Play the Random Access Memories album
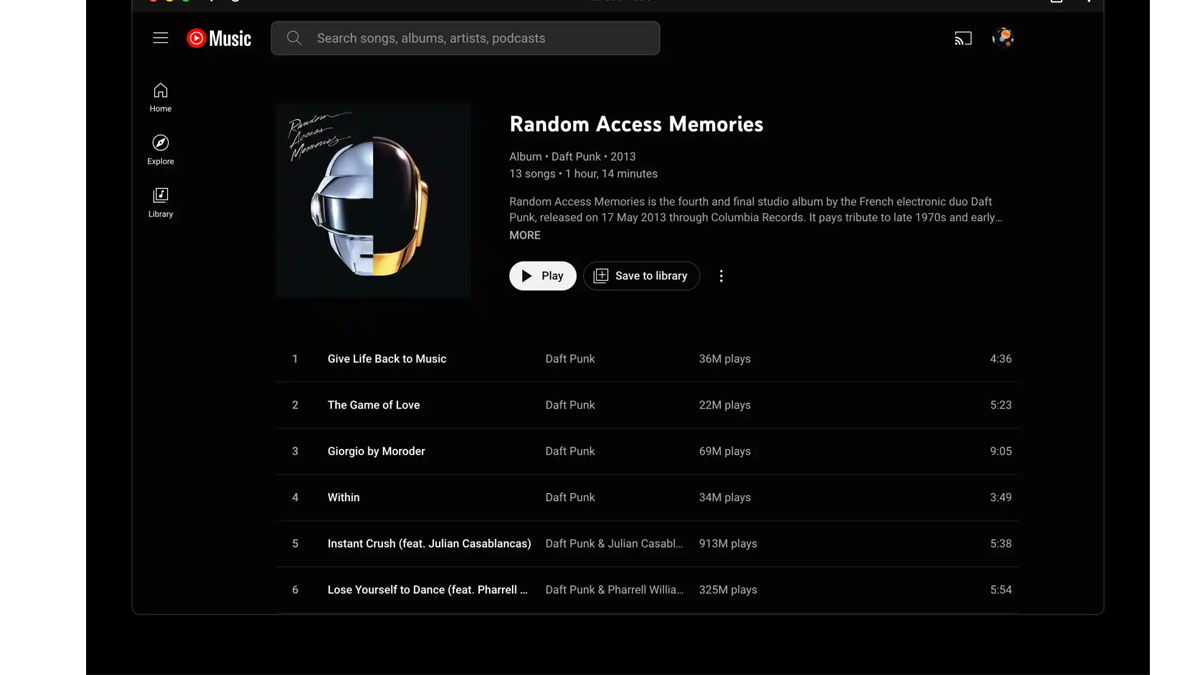This screenshot has height=675, width=1200. pyautogui.click(x=543, y=276)
